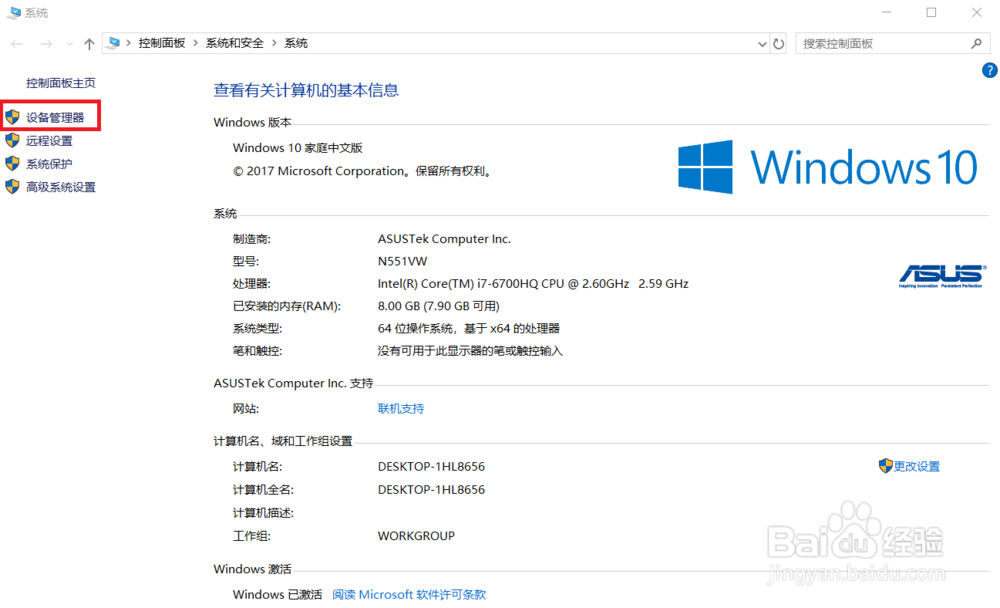This screenshot has width=1000, height=608.
Task: Click the system icon in title bar
Action: click(13, 12)
